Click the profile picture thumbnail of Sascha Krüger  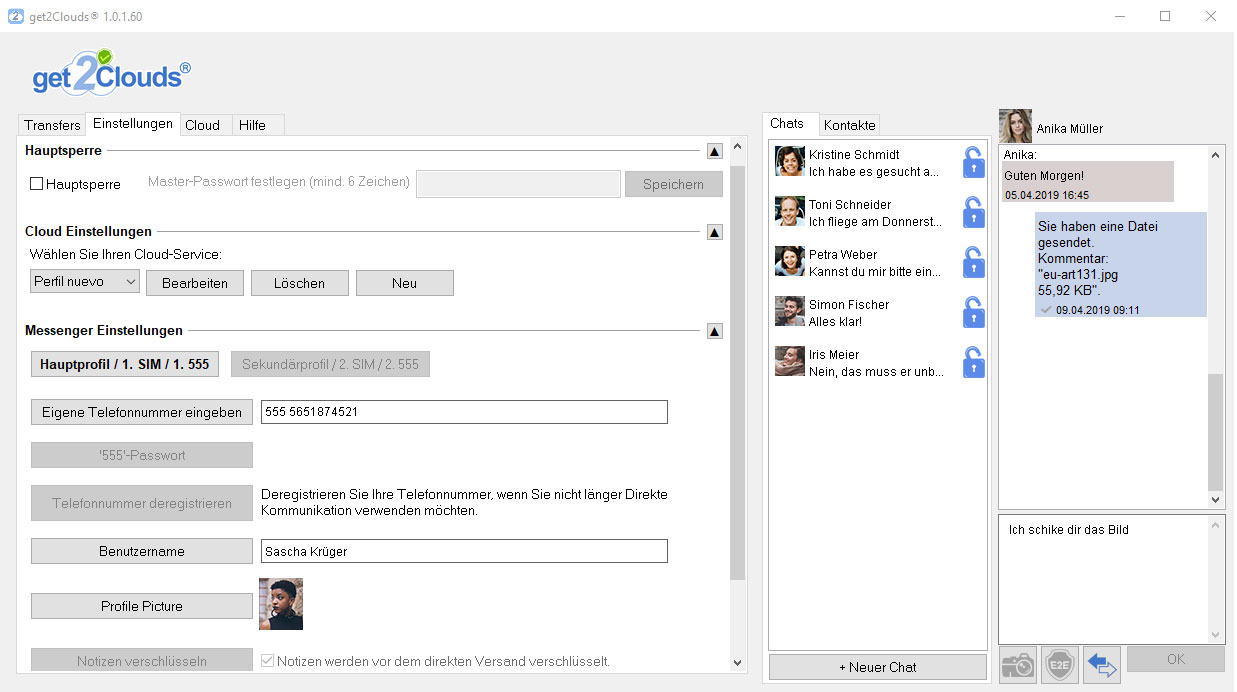pyautogui.click(x=281, y=603)
